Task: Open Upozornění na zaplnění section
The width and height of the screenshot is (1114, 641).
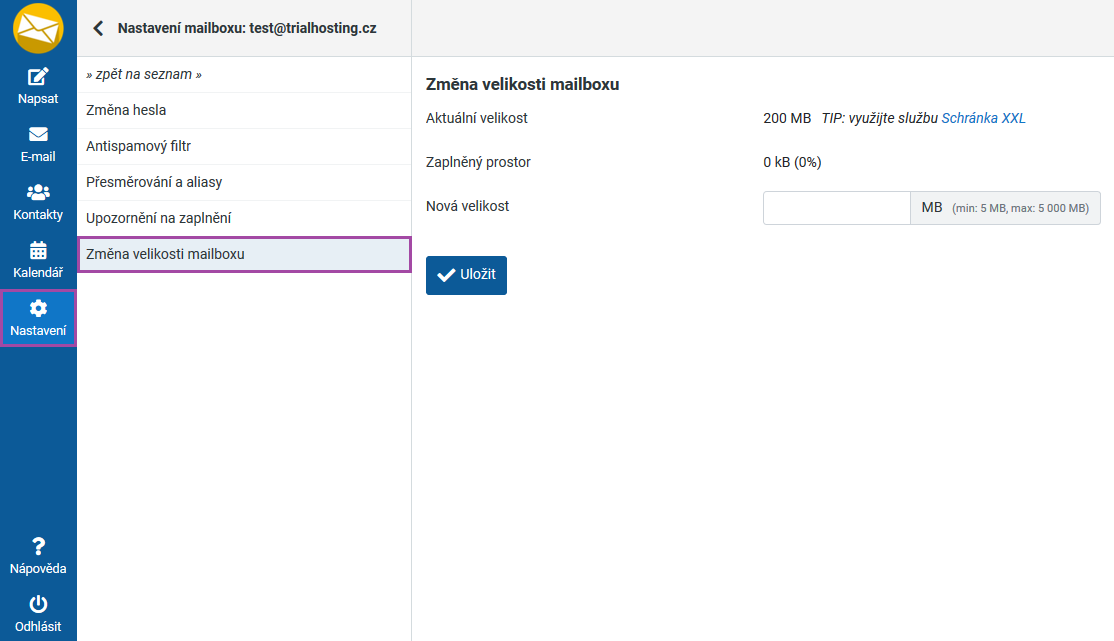Action: pos(159,218)
